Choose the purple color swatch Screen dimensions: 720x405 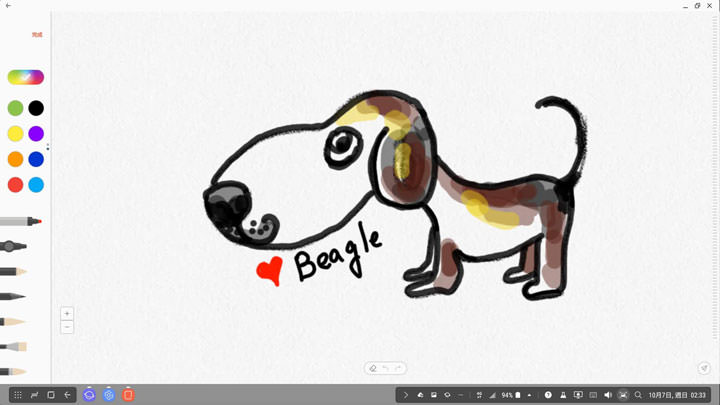[x=36, y=134]
